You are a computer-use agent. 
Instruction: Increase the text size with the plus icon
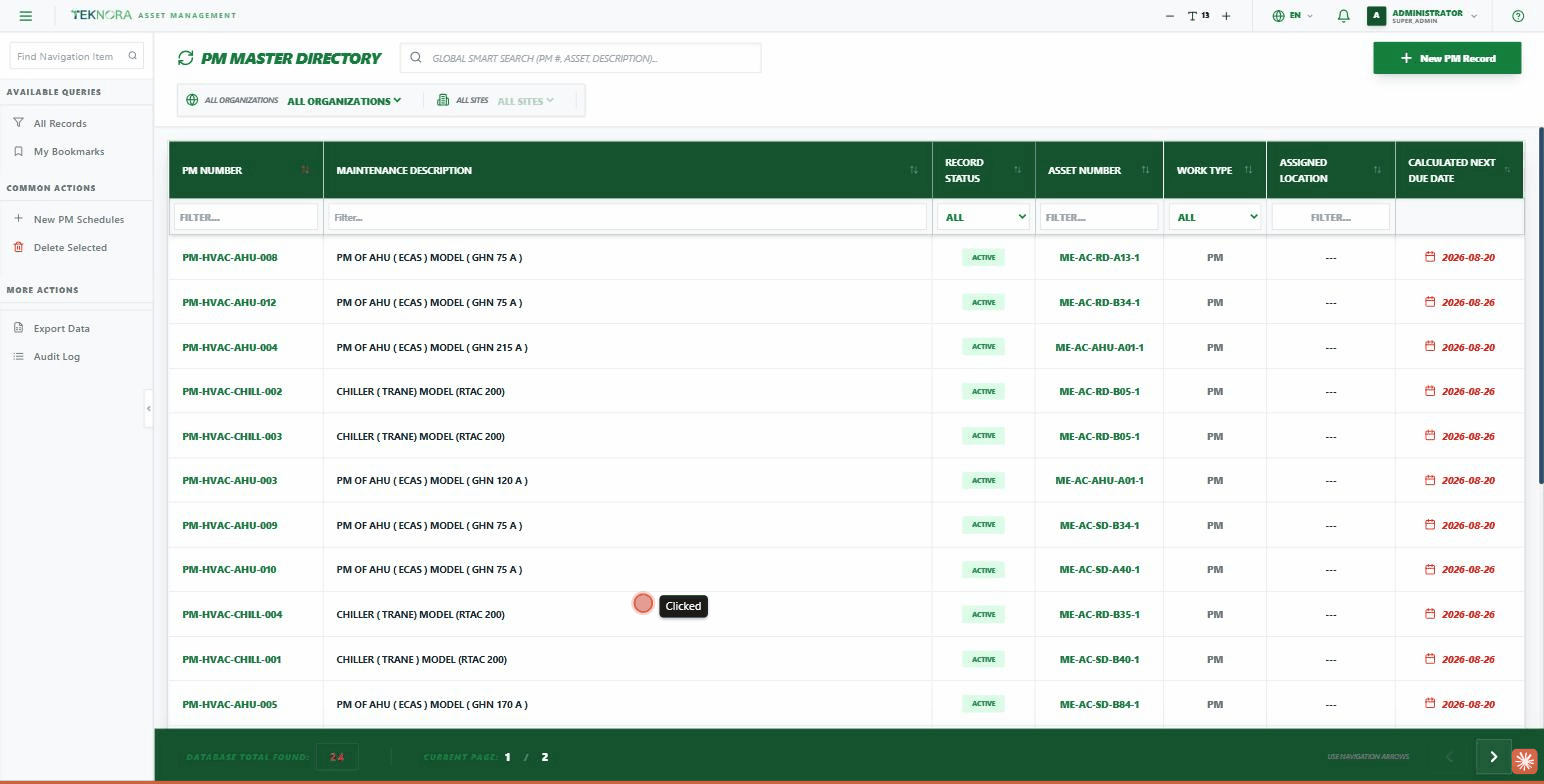tap(1226, 16)
